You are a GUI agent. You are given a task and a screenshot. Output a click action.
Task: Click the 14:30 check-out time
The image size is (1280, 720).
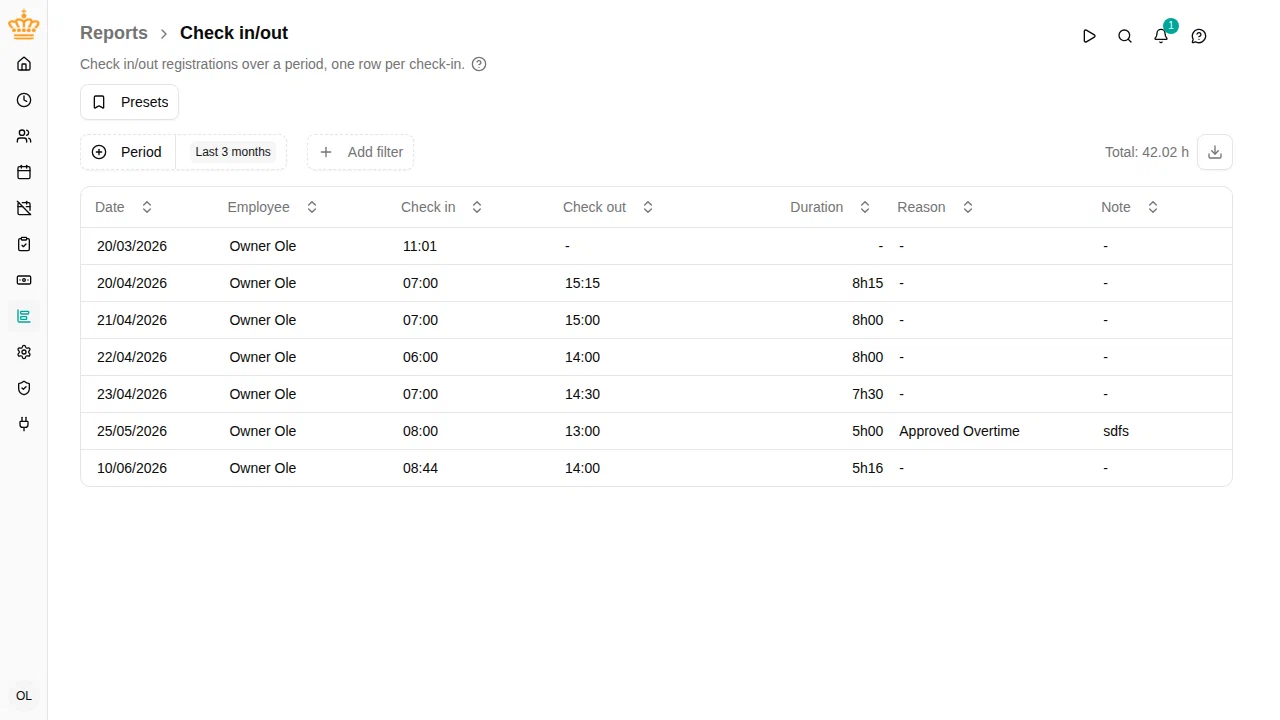pyautogui.click(x=582, y=394)
